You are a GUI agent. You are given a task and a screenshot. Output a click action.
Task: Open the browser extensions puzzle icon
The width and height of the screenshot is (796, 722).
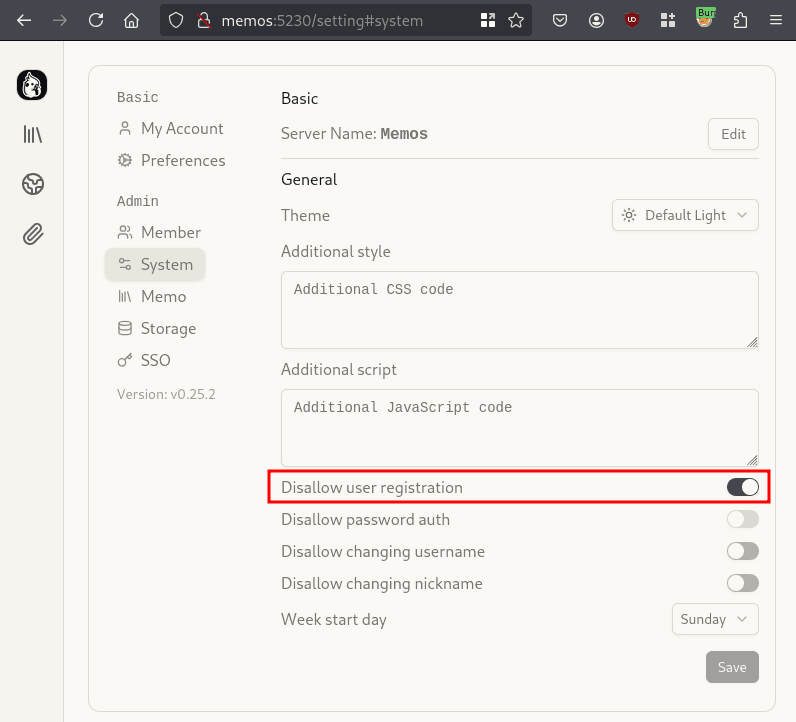pyautogui.click(x=740, y=20)
